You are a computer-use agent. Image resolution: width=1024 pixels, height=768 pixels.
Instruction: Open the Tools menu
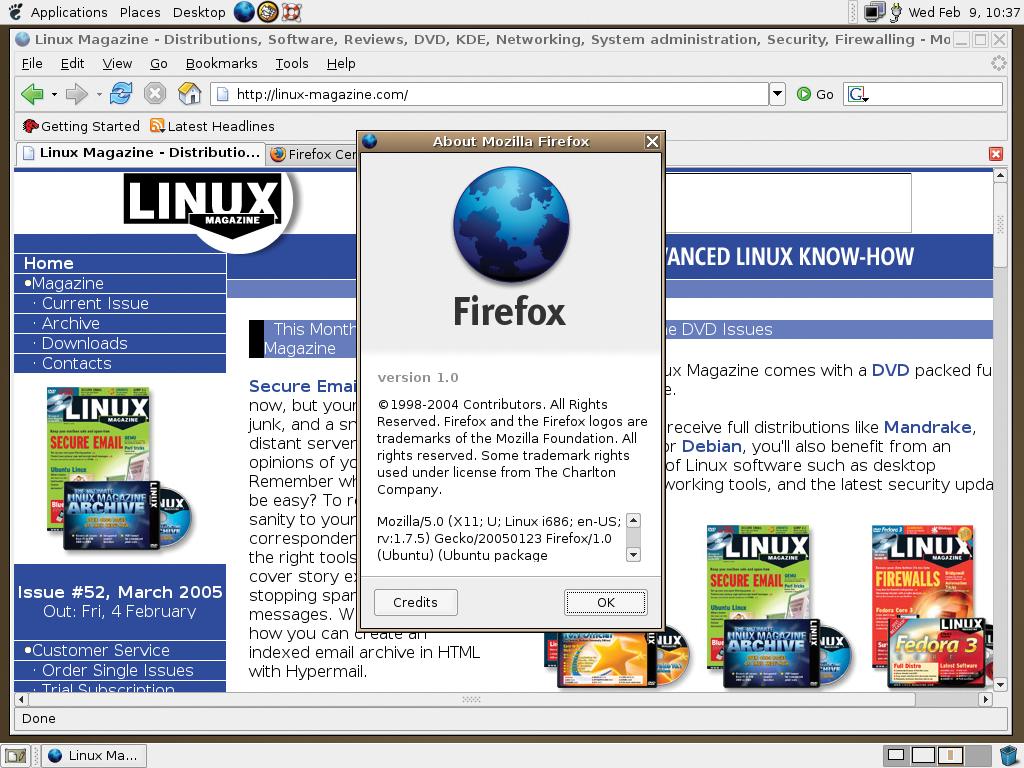291,63
